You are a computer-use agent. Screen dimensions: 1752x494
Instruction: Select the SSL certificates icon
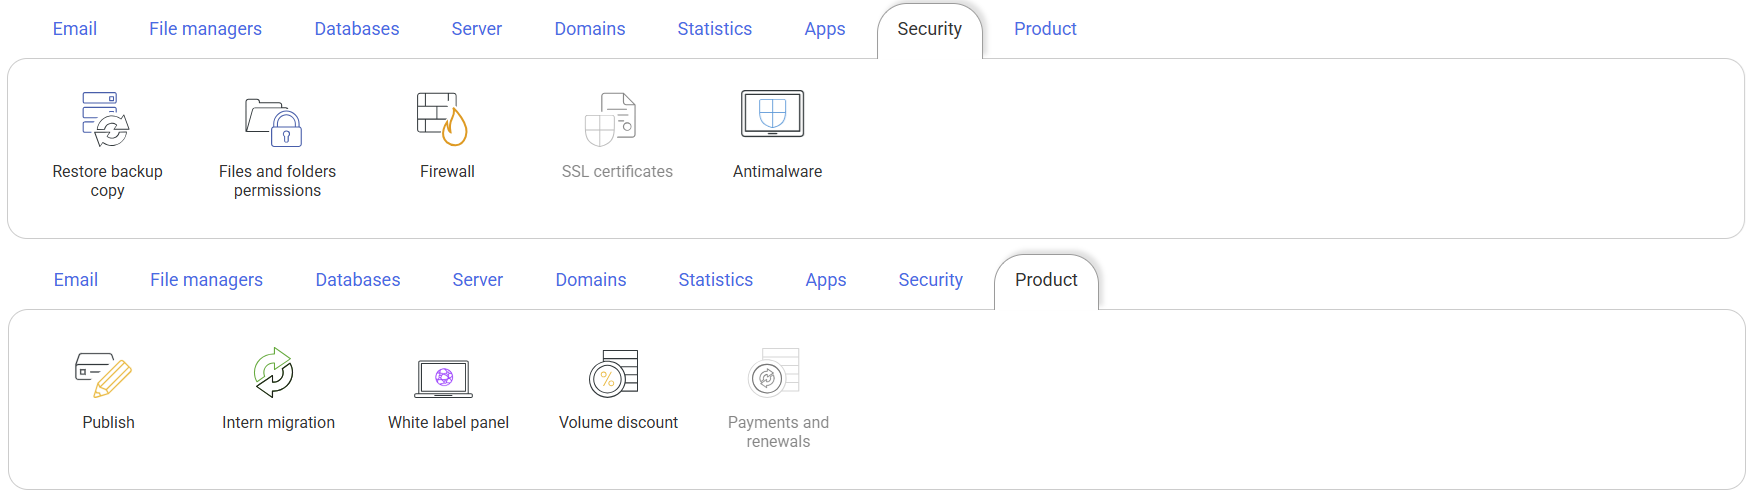(611, 120)
